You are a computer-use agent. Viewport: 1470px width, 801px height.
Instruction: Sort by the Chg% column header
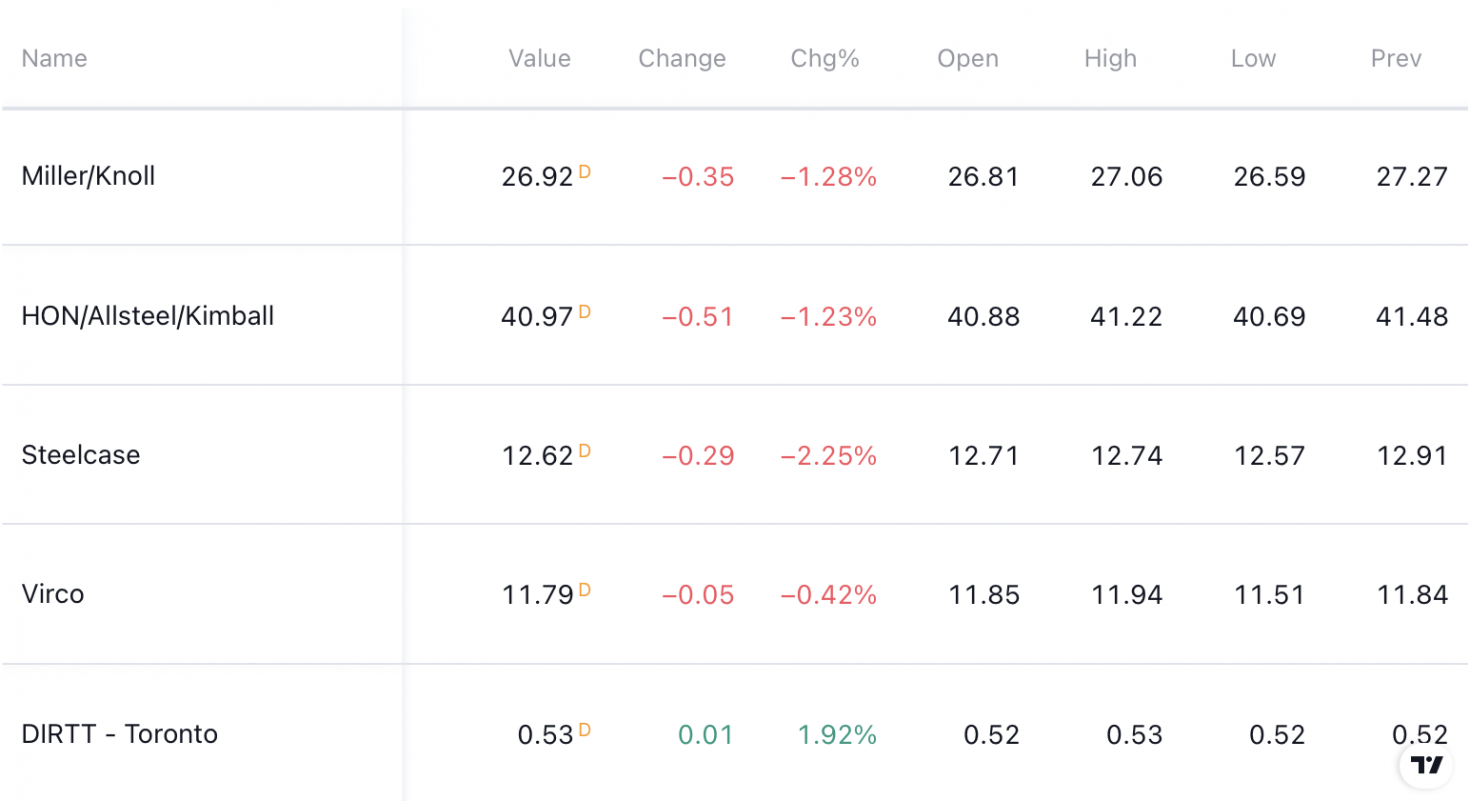click(825, 59)
